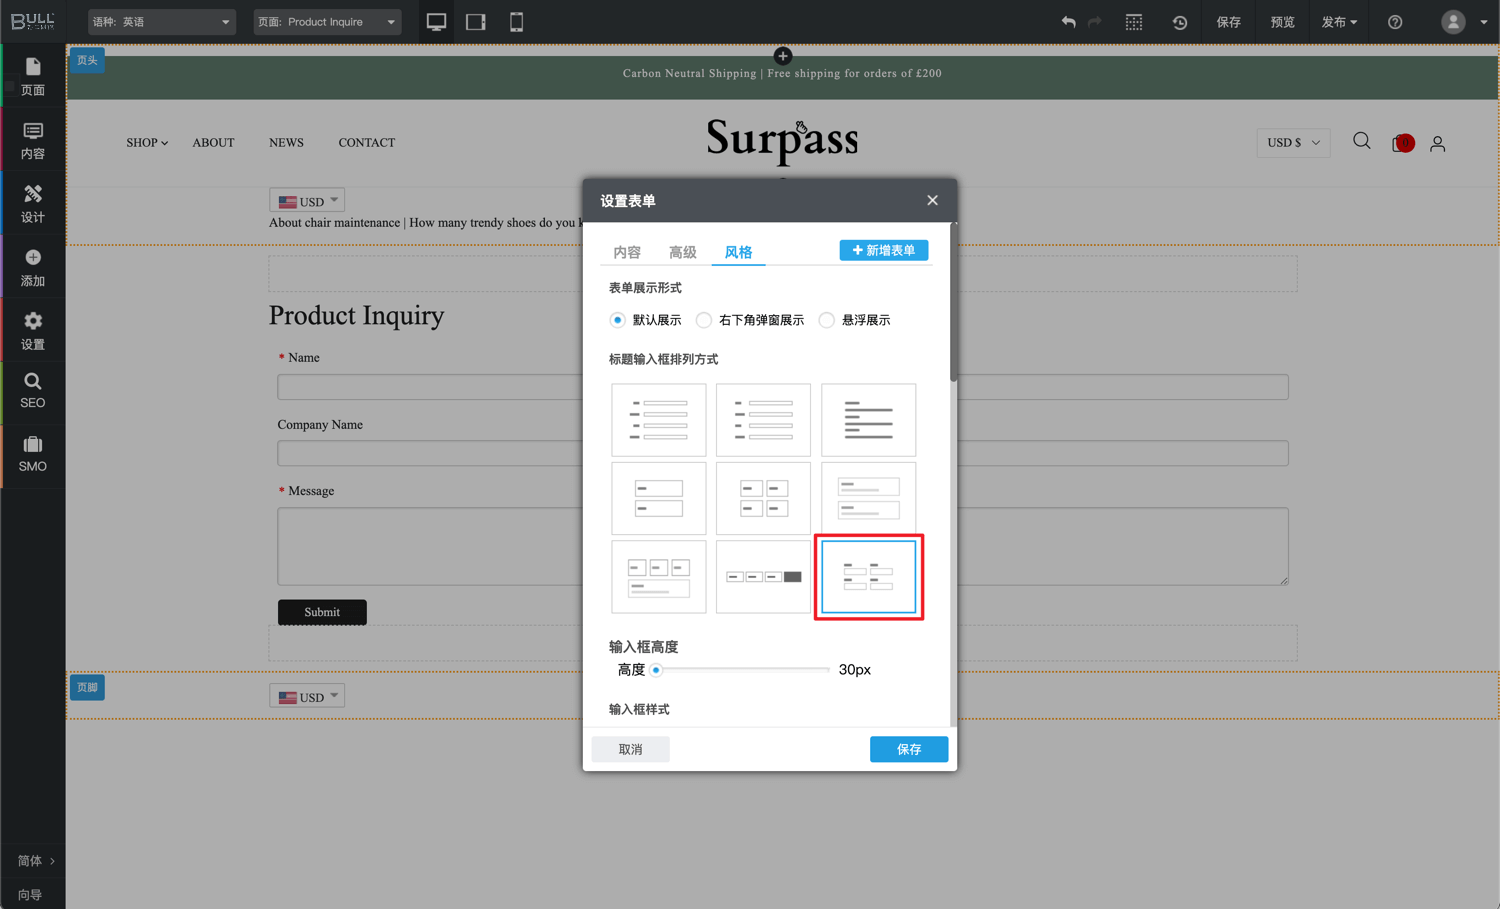The width and height of the screenshot is (1500, 909).
Task: Open the history clock icon
Action: tap(1180, 22)
